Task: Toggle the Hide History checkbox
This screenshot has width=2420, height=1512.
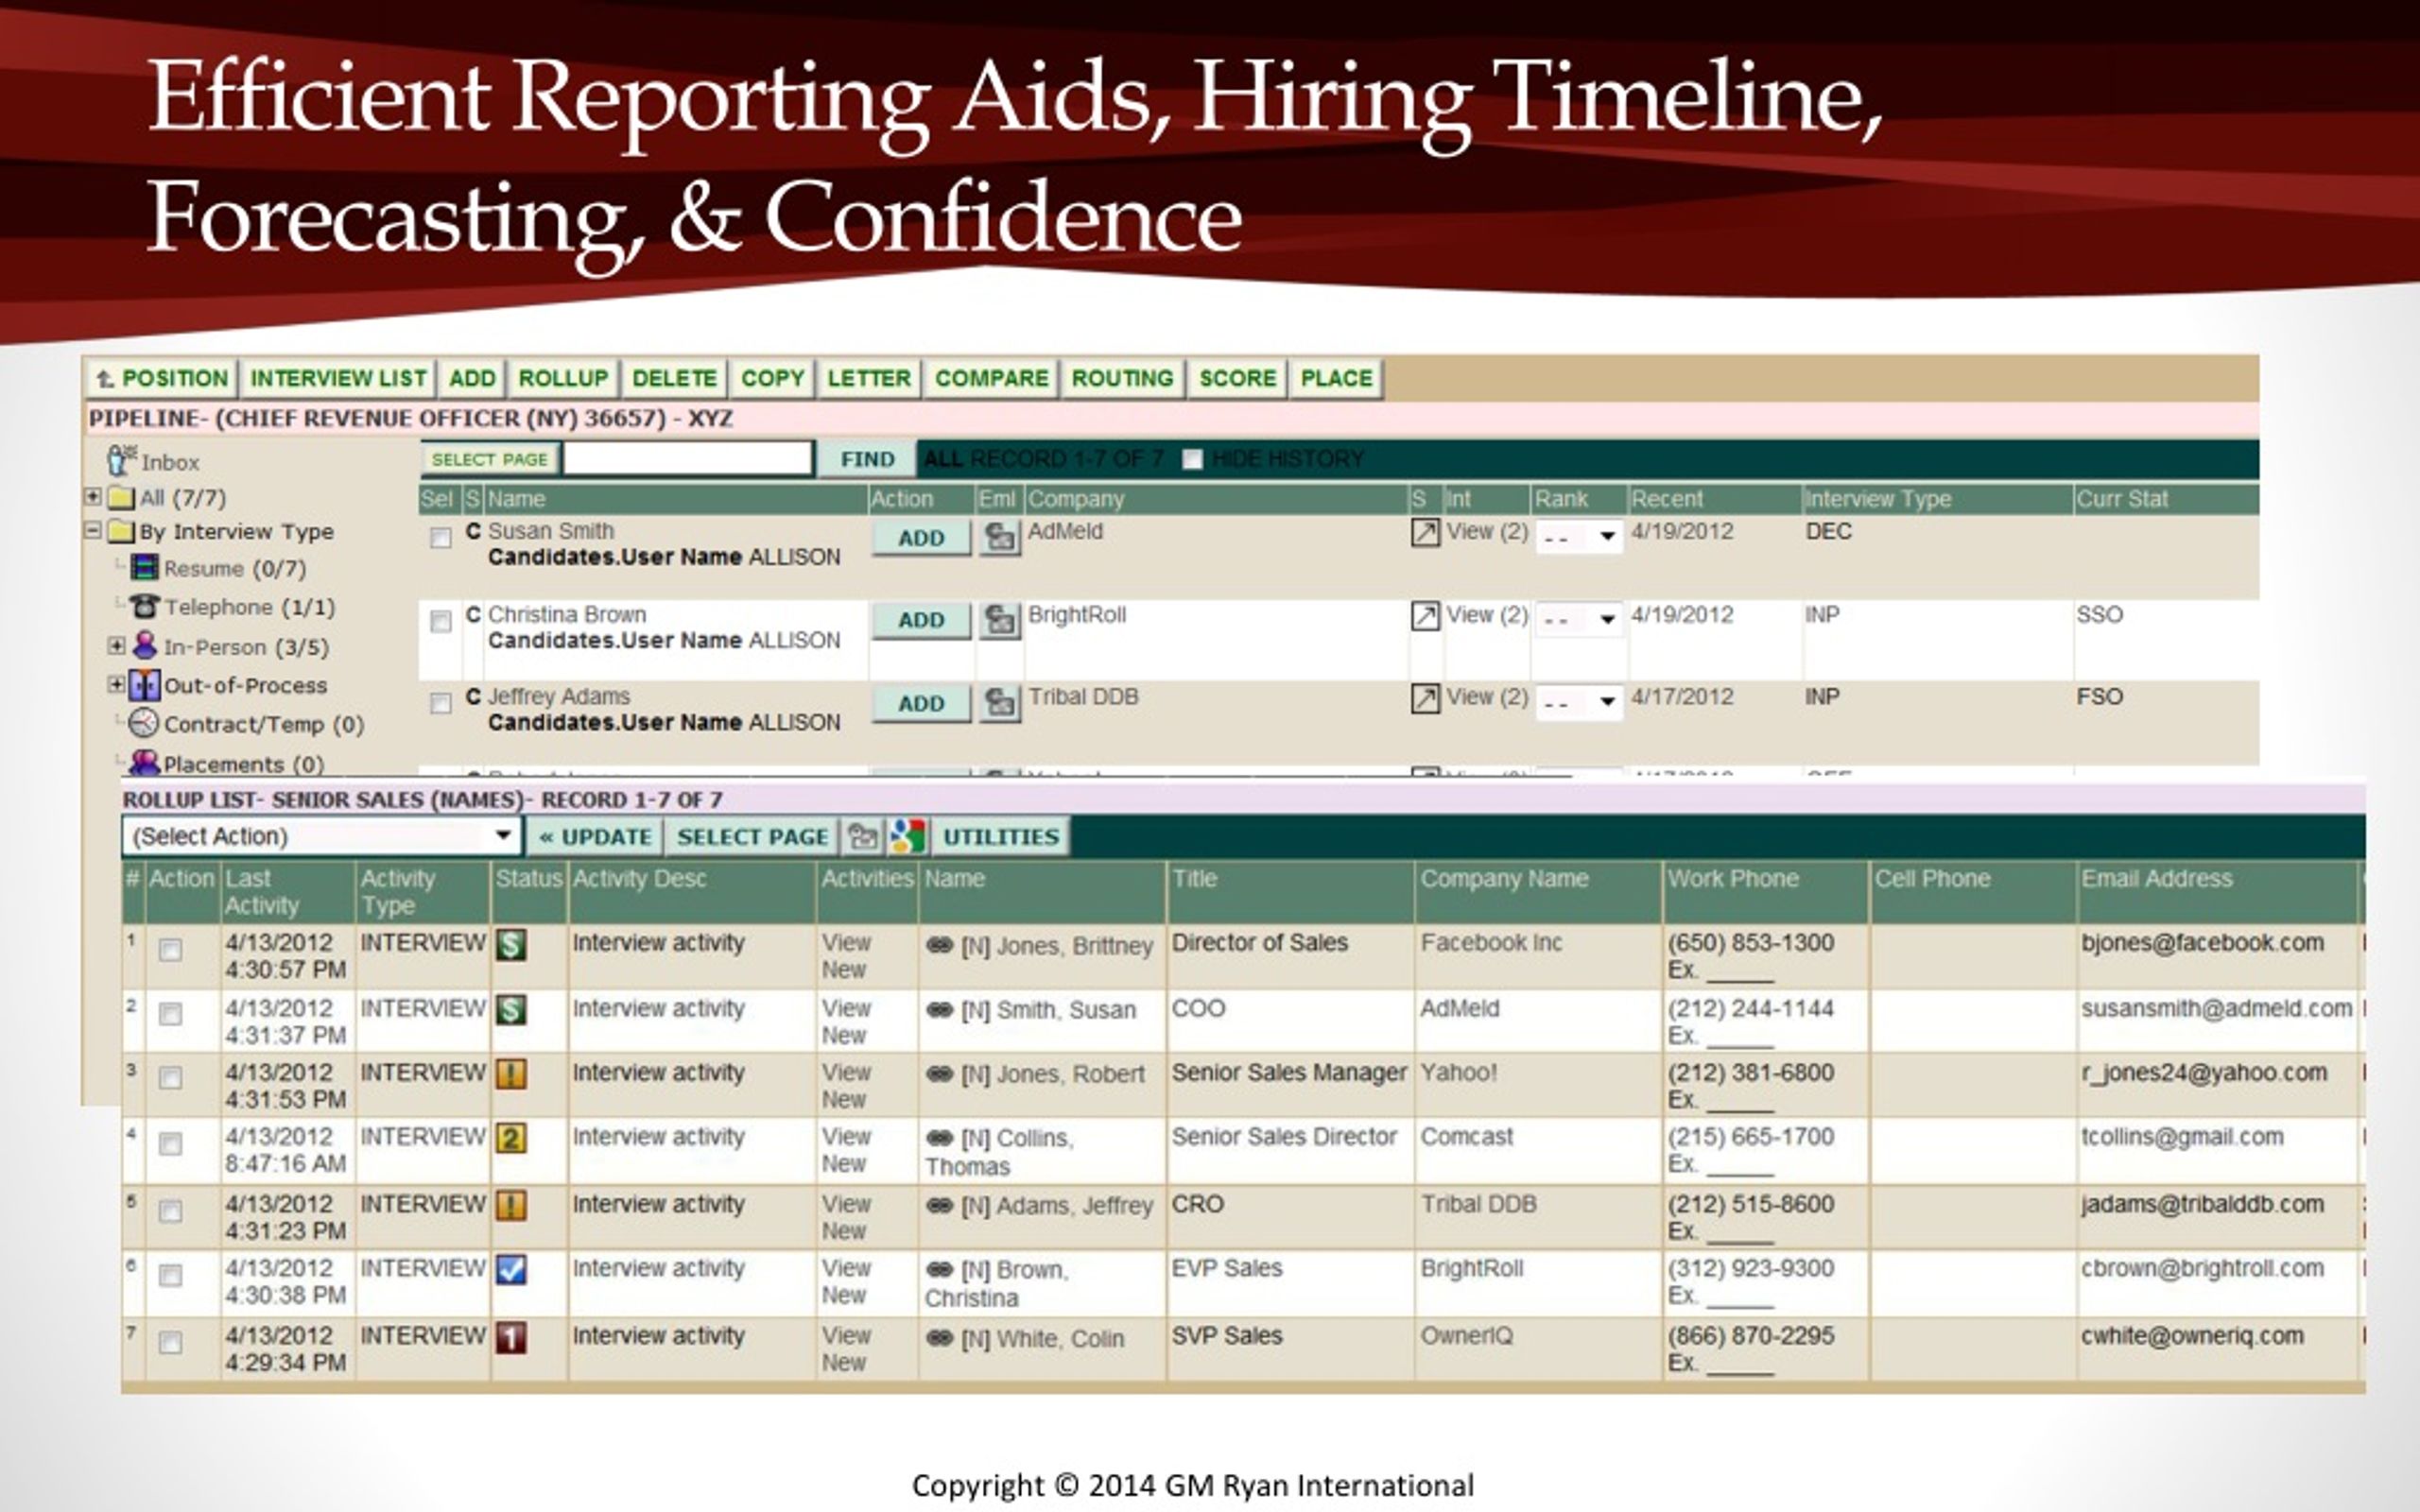Action: pyautogui.click(x=1192, y=459)
